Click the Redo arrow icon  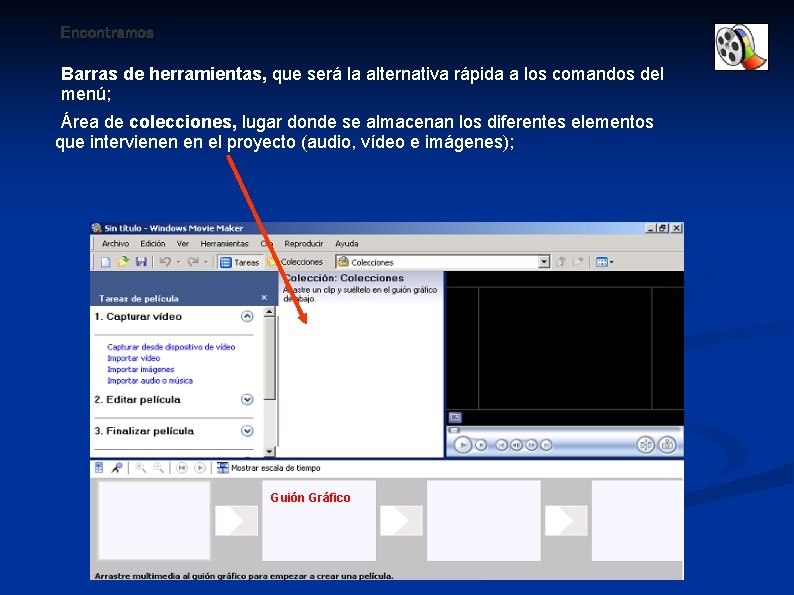[193, 262]
